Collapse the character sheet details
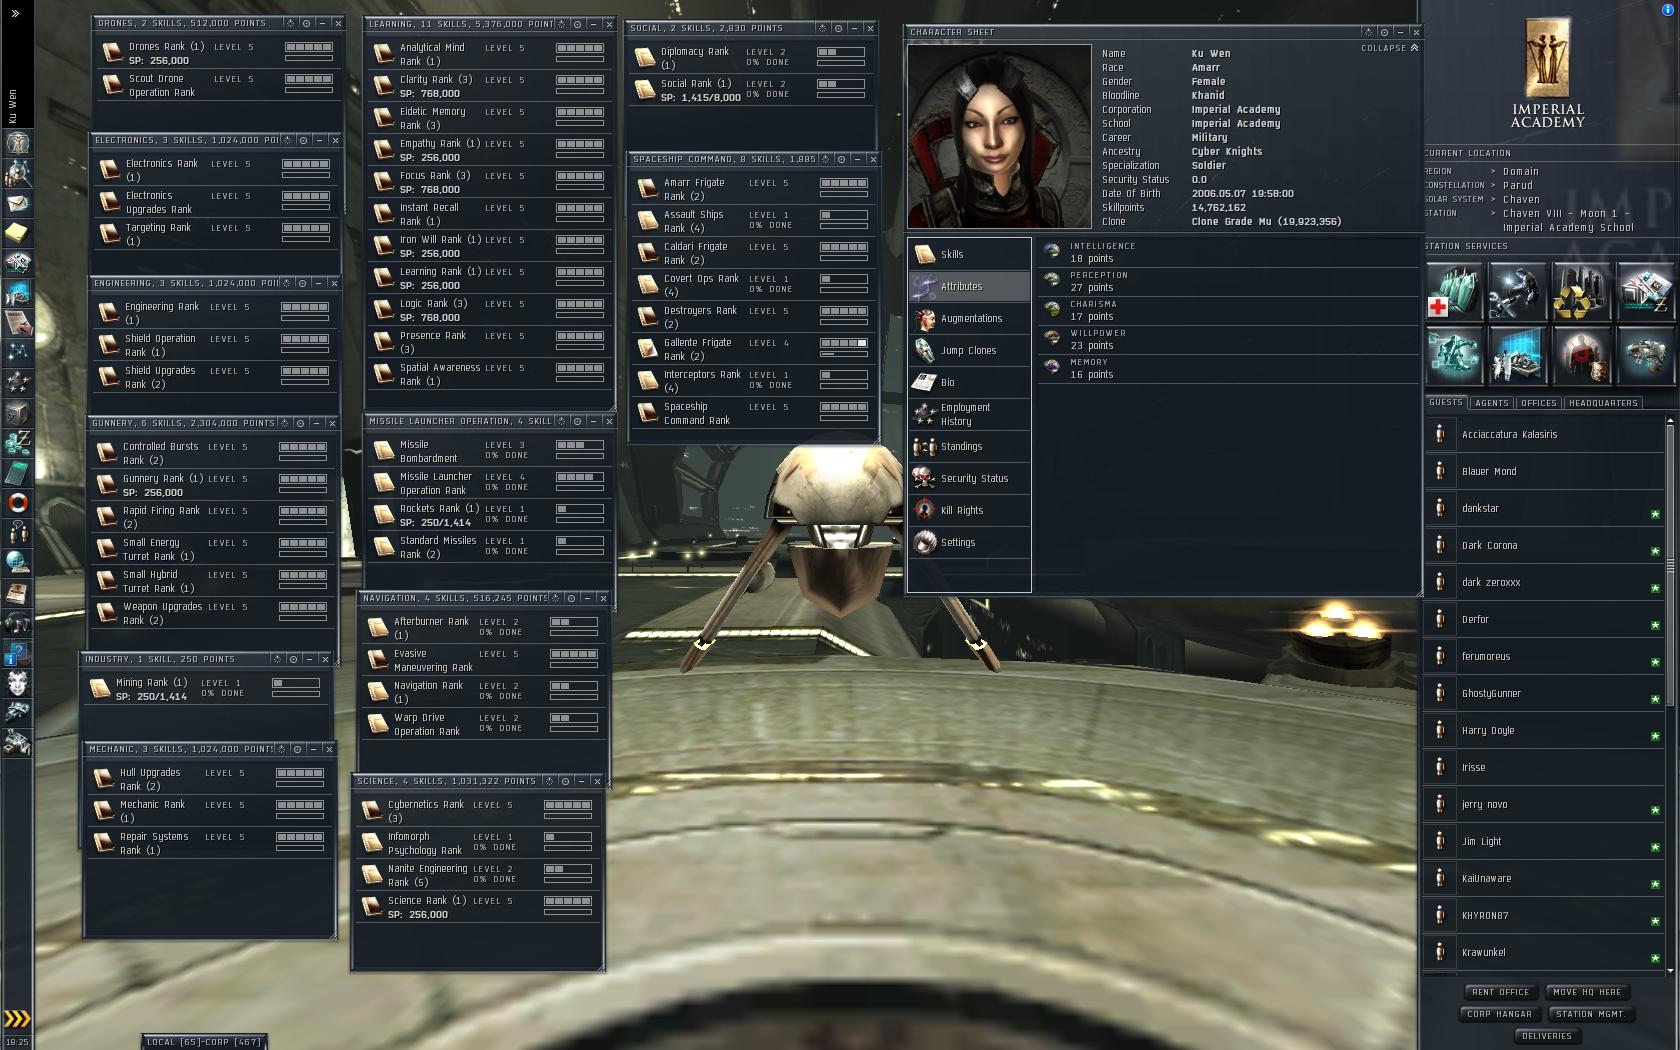This screenshot has width=1680, height=1050. [1390, 48]
